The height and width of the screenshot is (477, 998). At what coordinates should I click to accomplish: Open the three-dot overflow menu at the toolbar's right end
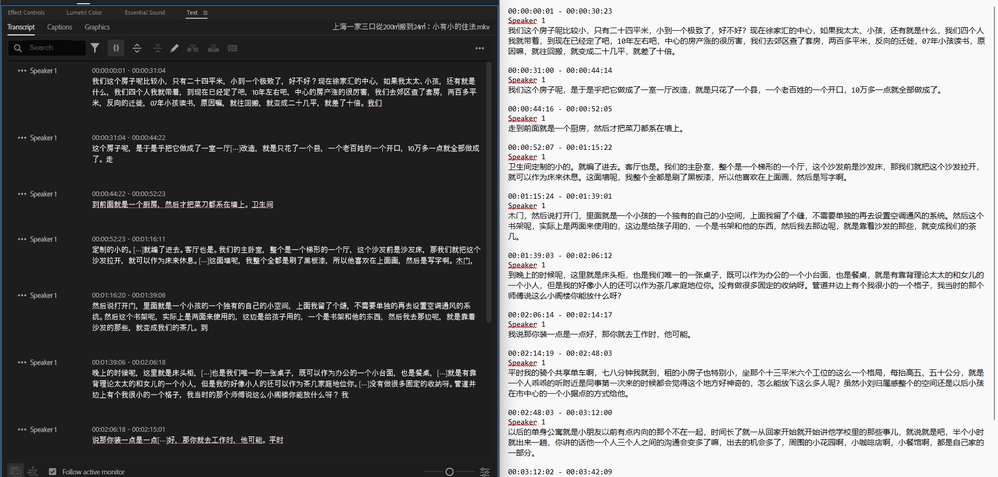click(x=479, y=48)
